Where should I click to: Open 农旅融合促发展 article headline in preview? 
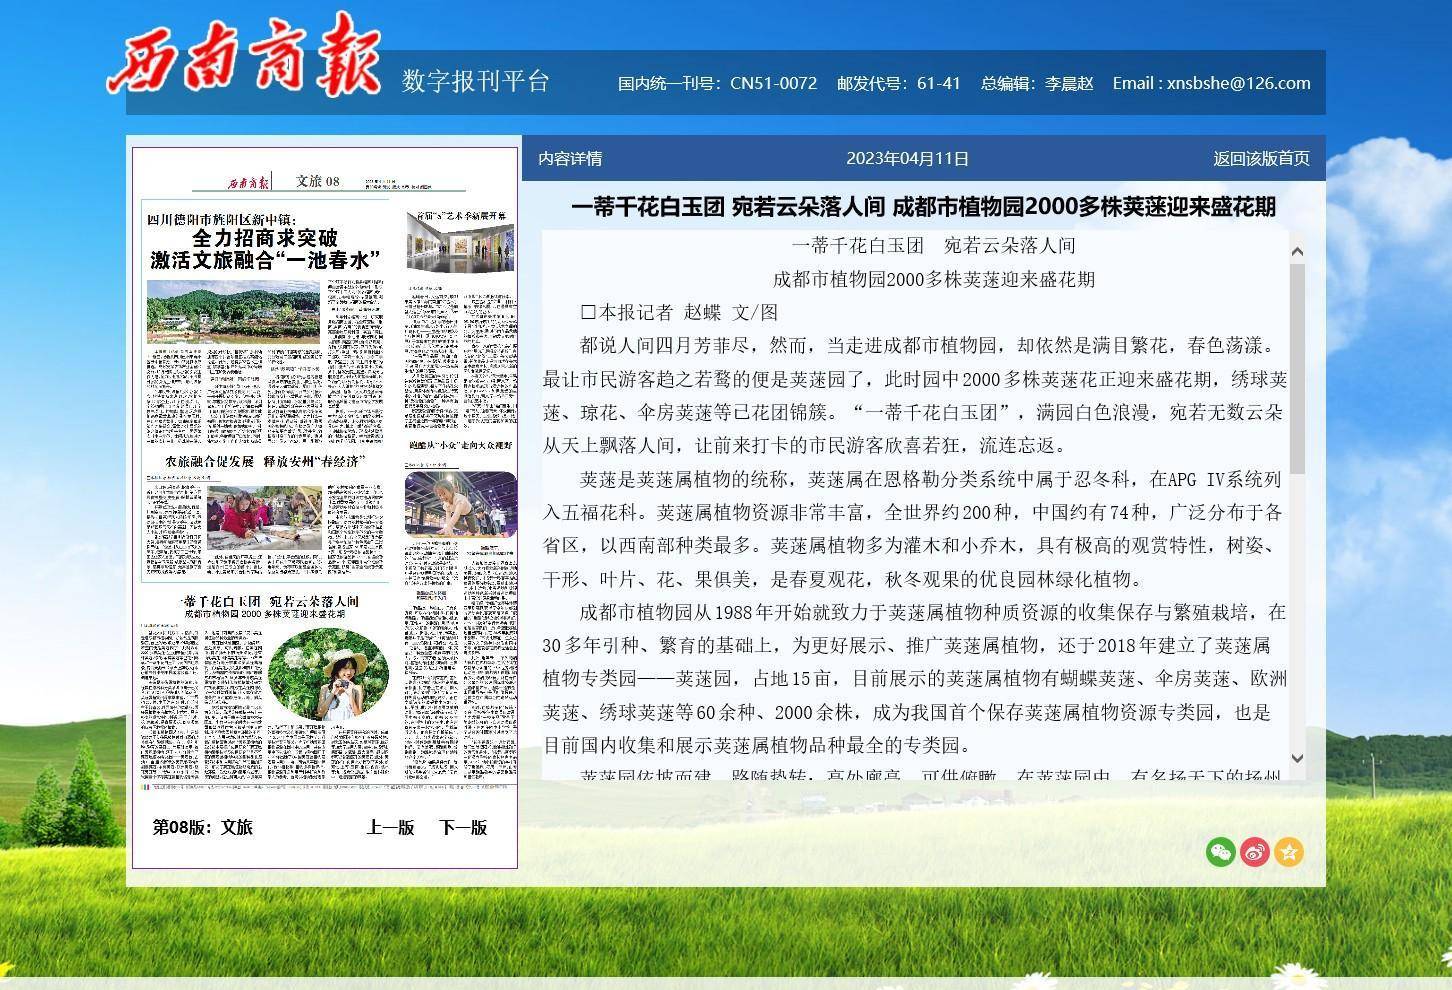click(265, 461)
